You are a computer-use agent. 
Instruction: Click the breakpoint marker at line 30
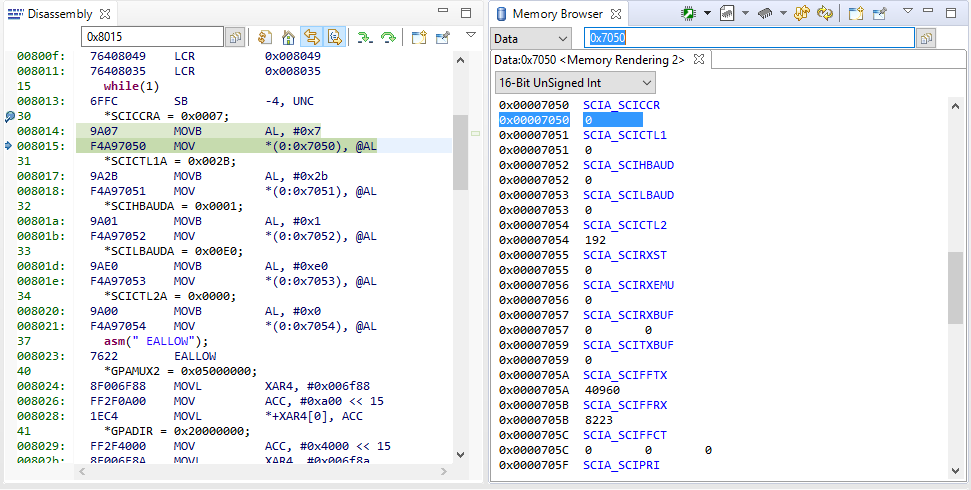tap(9, 116)
